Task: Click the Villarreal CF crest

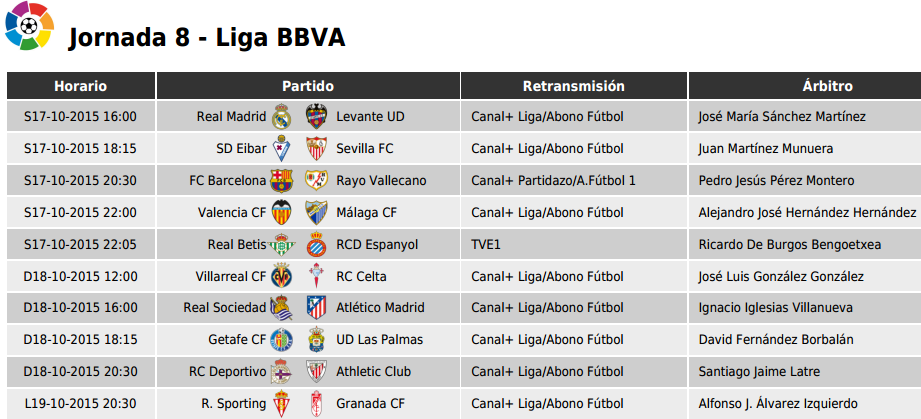Action: 281,276
